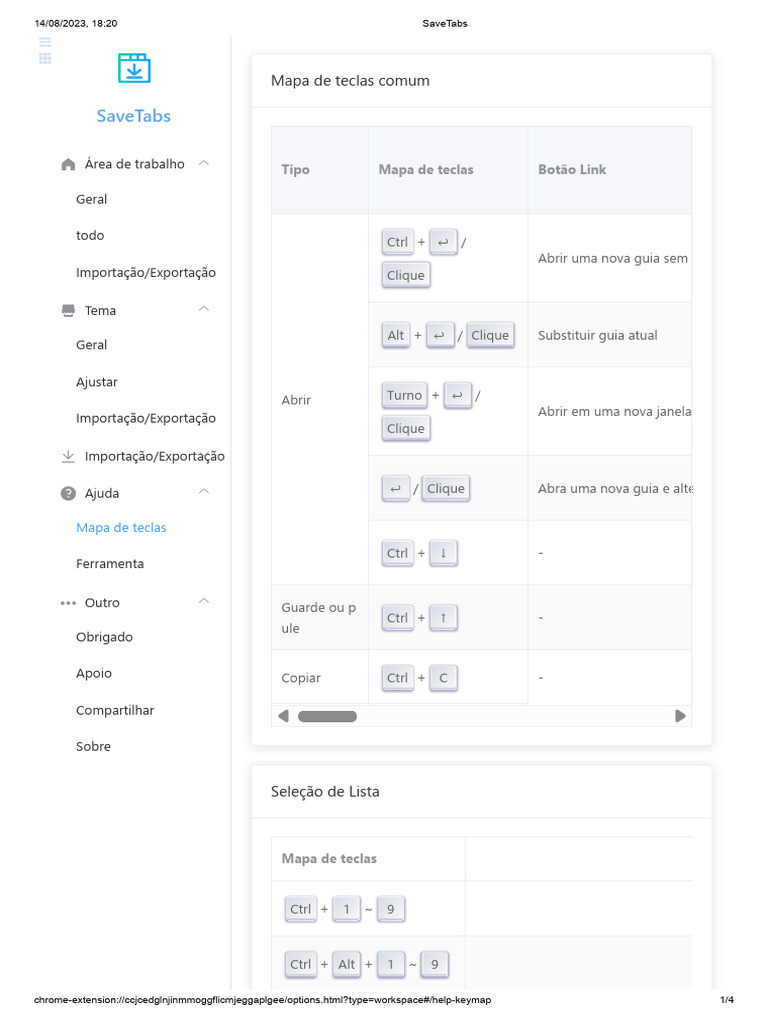The width and height of the screenshot is (768, 1024).
Task: Click the SaveTabs title link
Action: 134,116
